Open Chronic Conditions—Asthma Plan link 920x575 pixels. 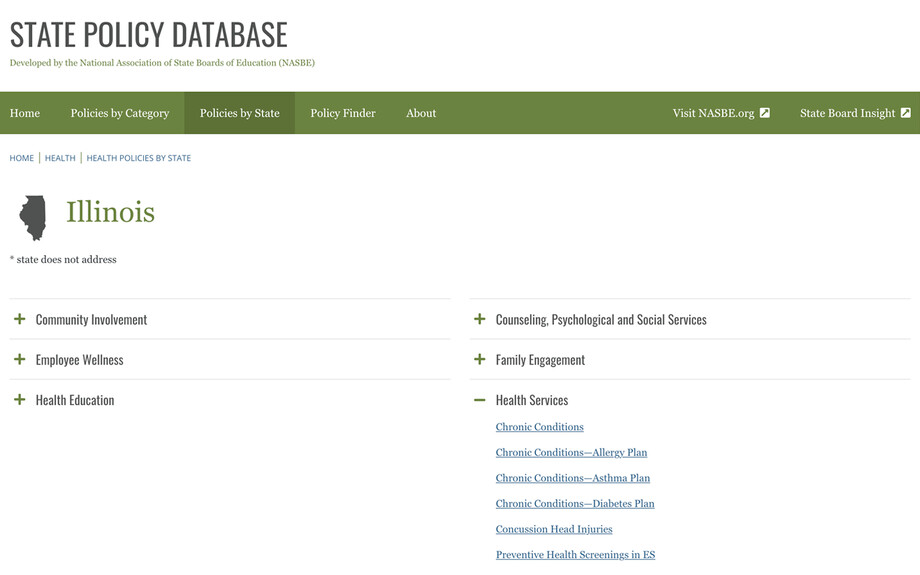pos(573,478)
